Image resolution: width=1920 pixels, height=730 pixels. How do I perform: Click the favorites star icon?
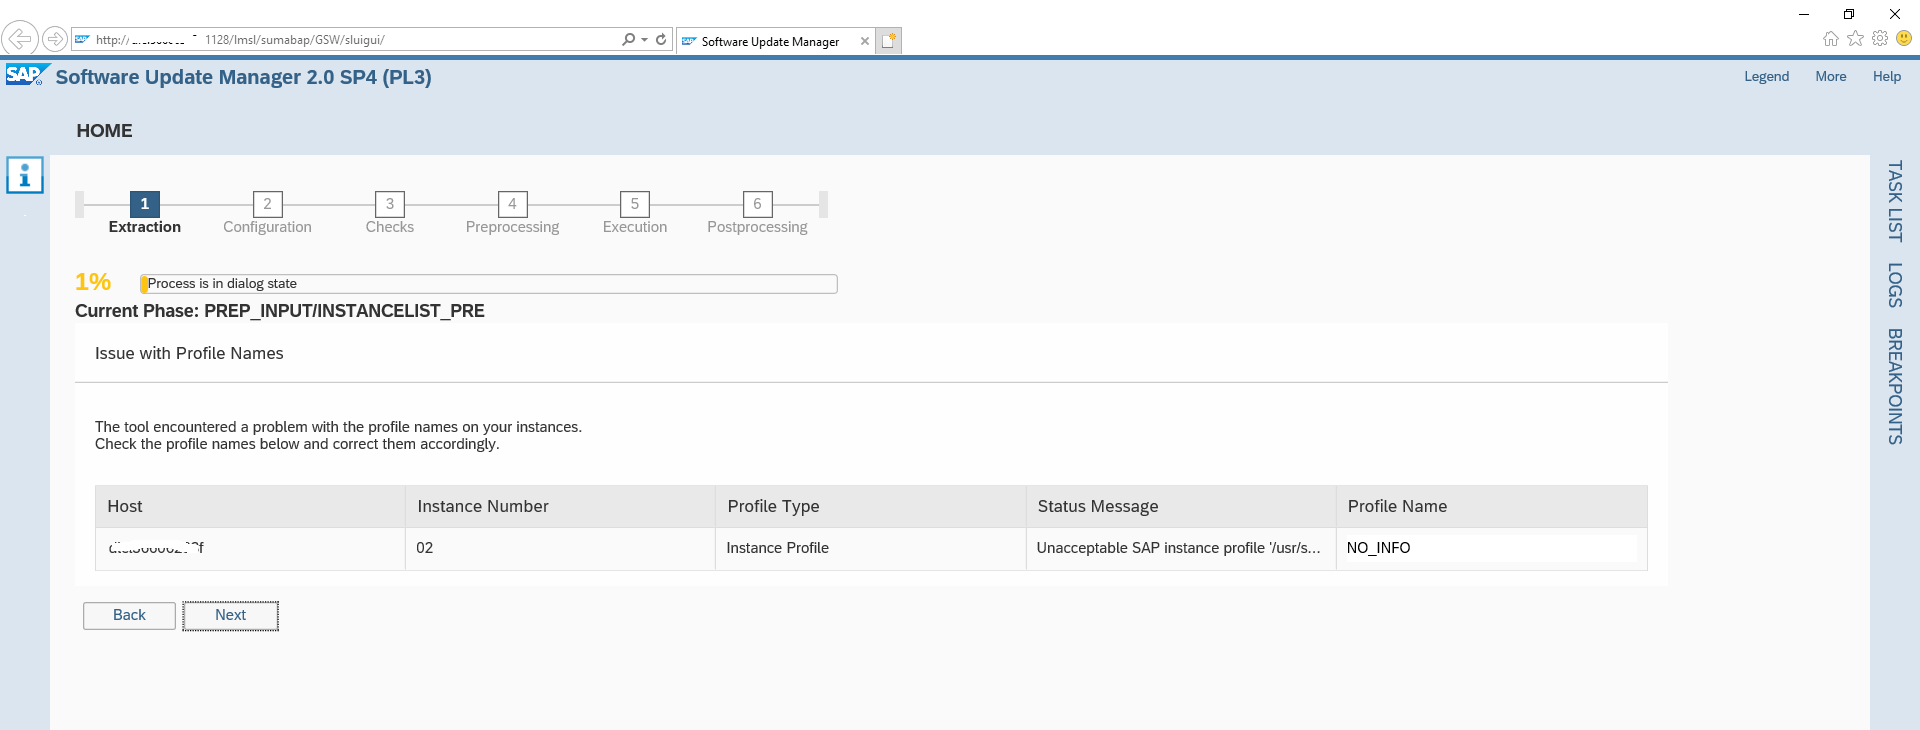tap(1855, 38)
